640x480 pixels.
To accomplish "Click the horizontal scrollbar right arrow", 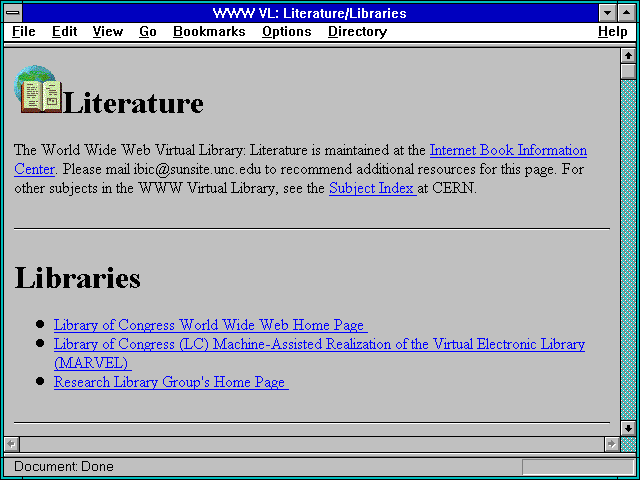I will point(611,444).
